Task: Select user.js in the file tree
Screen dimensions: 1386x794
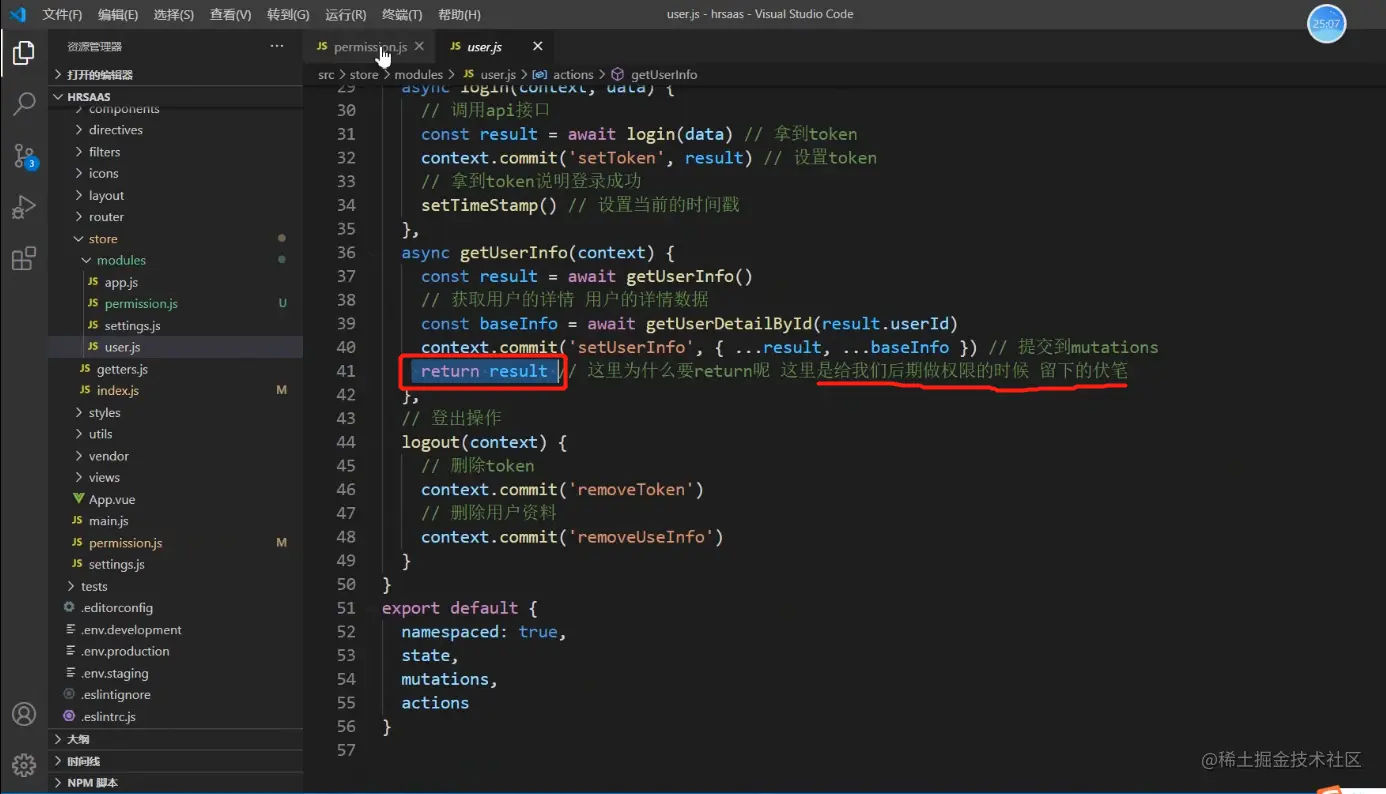Action: pyautogui.click(x=176, y=347)
